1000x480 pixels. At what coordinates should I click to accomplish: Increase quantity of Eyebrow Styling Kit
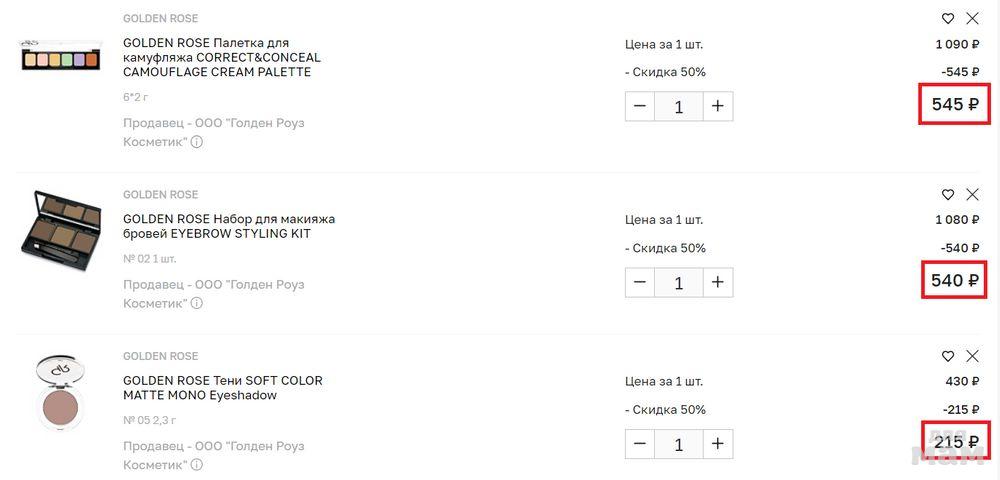[717, 282]
